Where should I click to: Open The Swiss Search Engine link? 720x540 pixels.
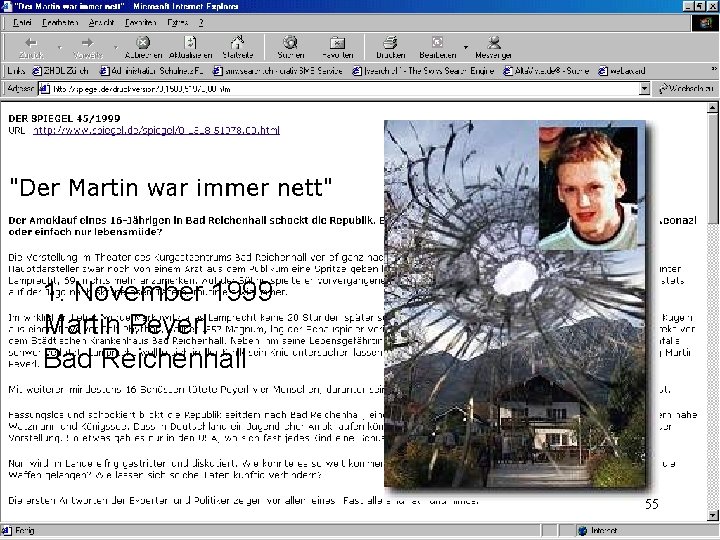click(423, 71)
